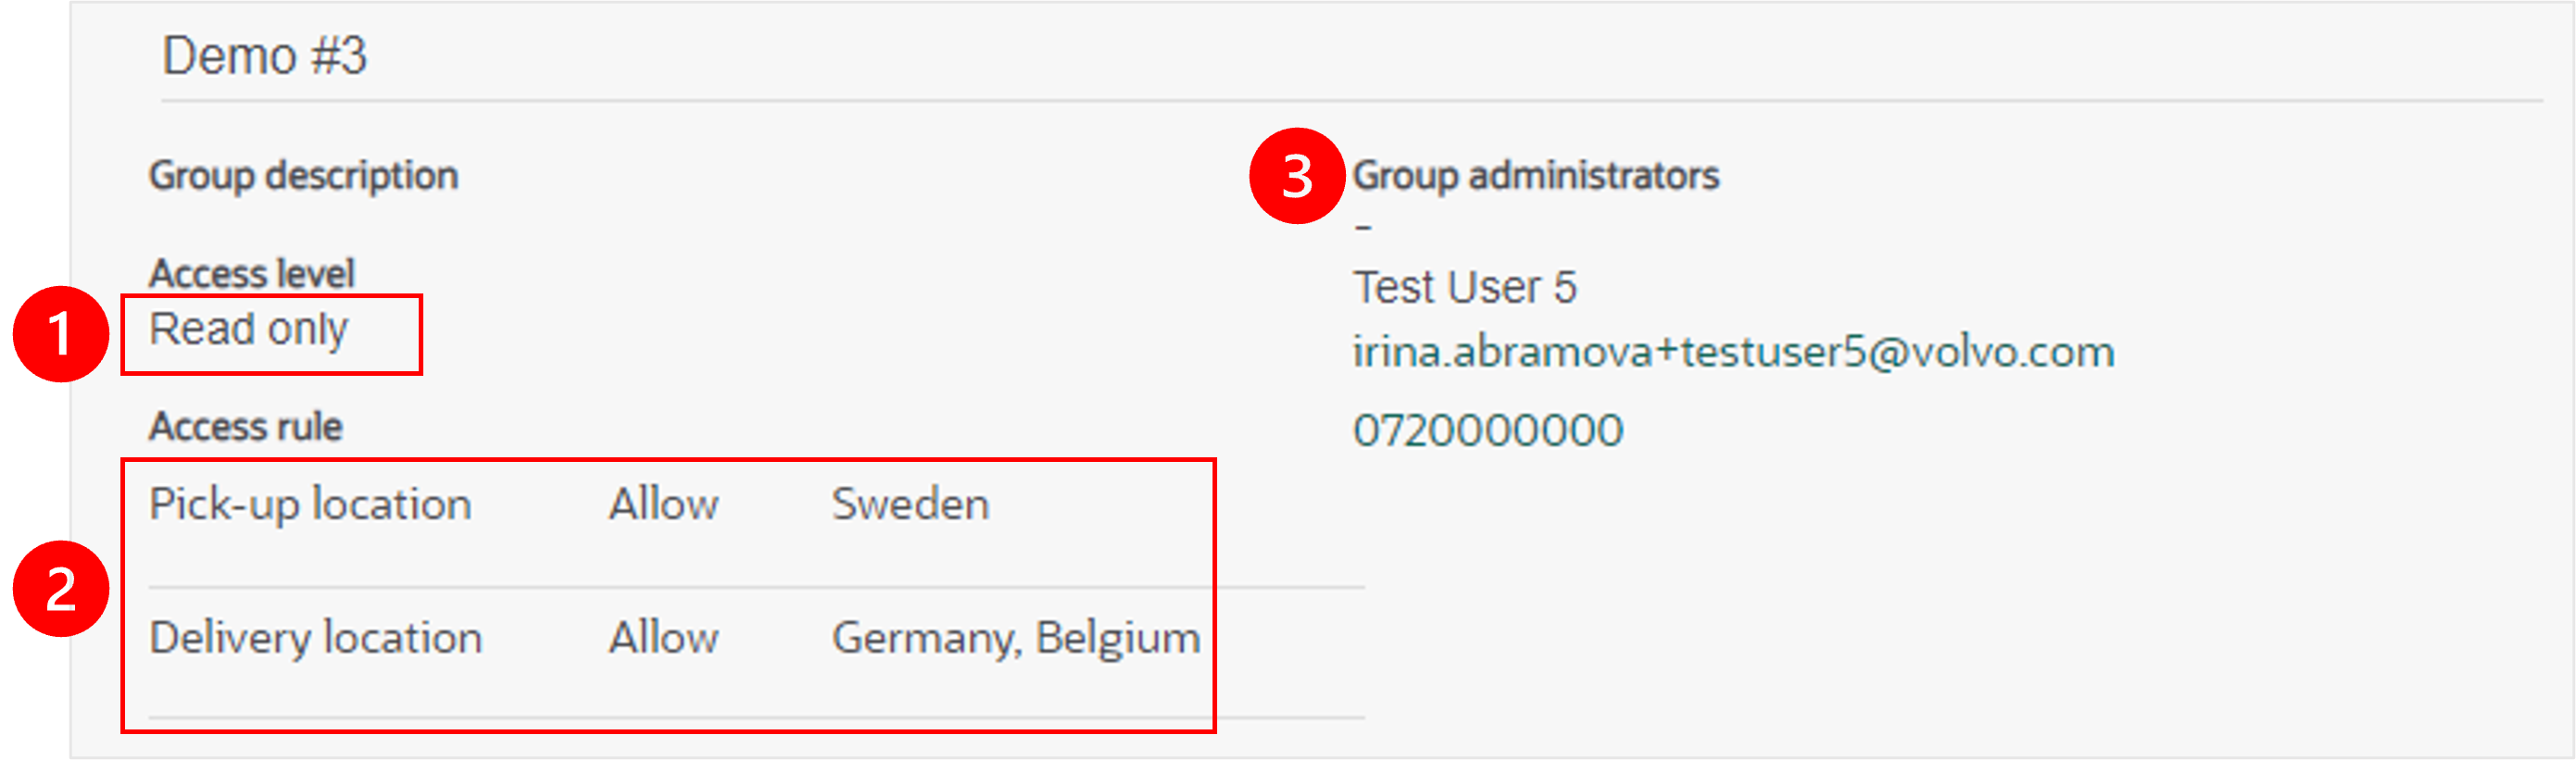Click the Pick-up location label text
Viewport: 2576px width, 760px height.
point(310,505)
